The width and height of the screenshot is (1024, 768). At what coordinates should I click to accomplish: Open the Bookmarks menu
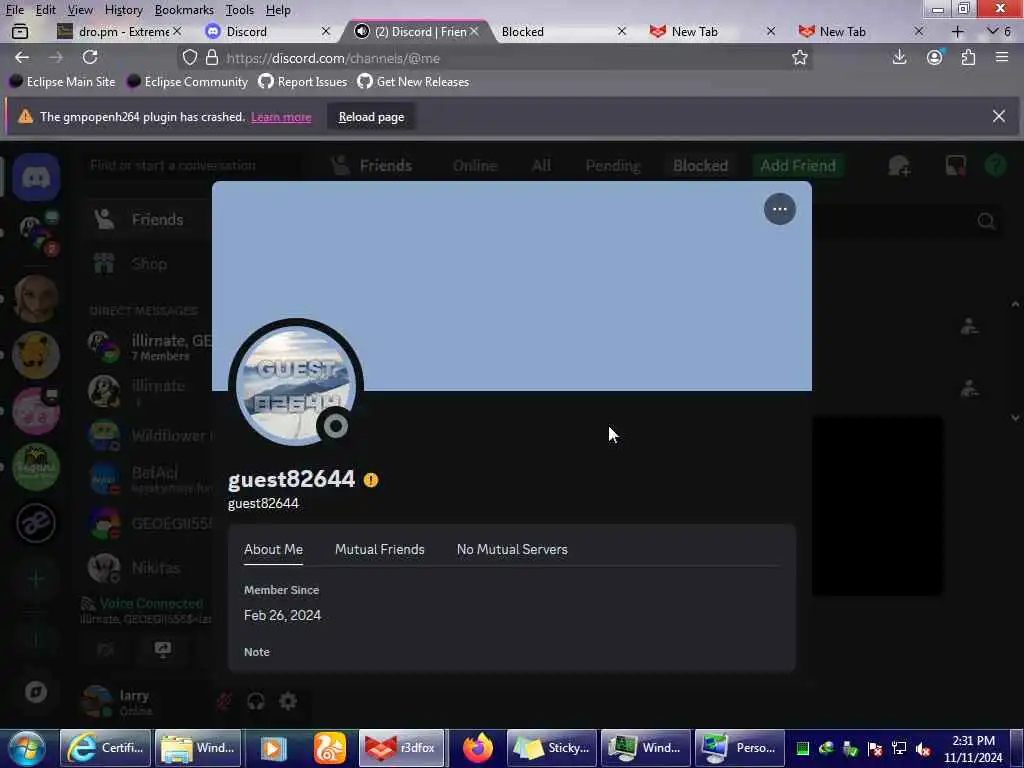(x=184, y=10)
